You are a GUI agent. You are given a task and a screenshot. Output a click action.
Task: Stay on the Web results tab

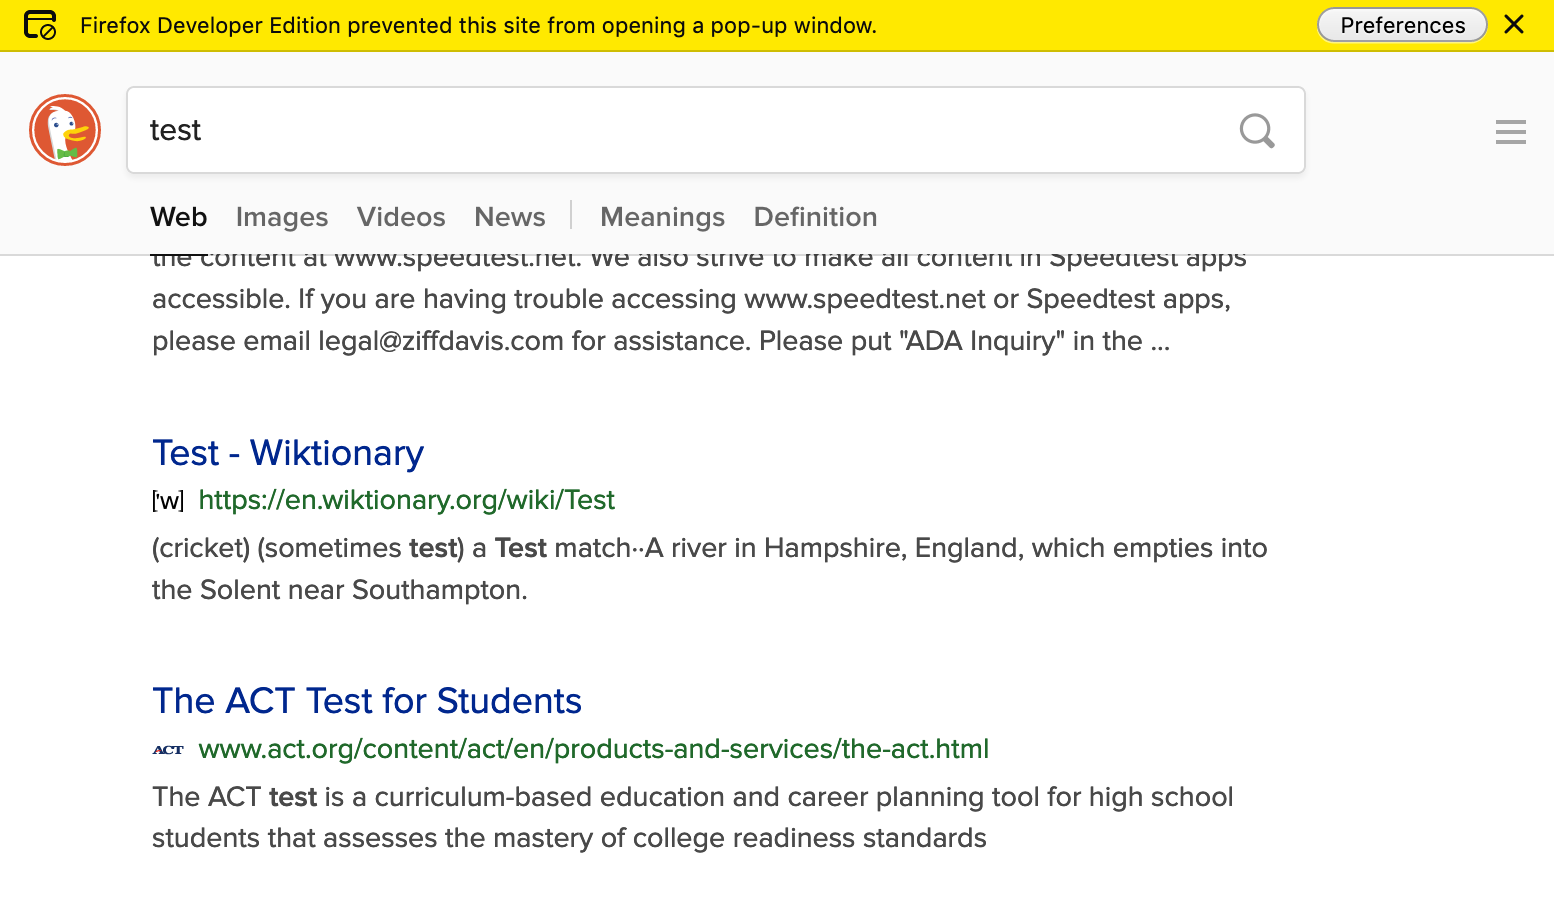pyautogui.click(x=178, y=216)
